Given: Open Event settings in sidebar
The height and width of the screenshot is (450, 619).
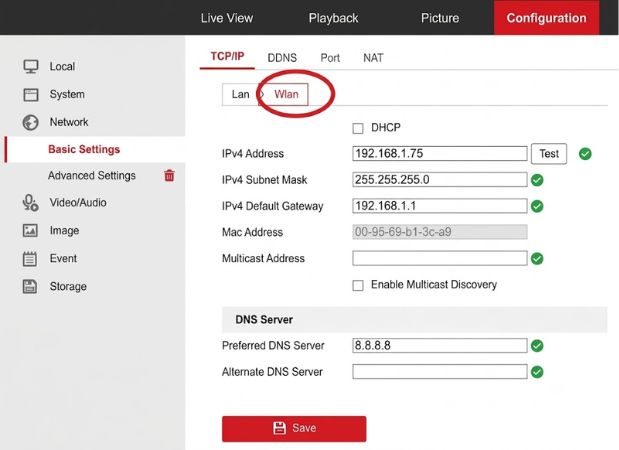Looking at the screenshot, I should (63, 259).
